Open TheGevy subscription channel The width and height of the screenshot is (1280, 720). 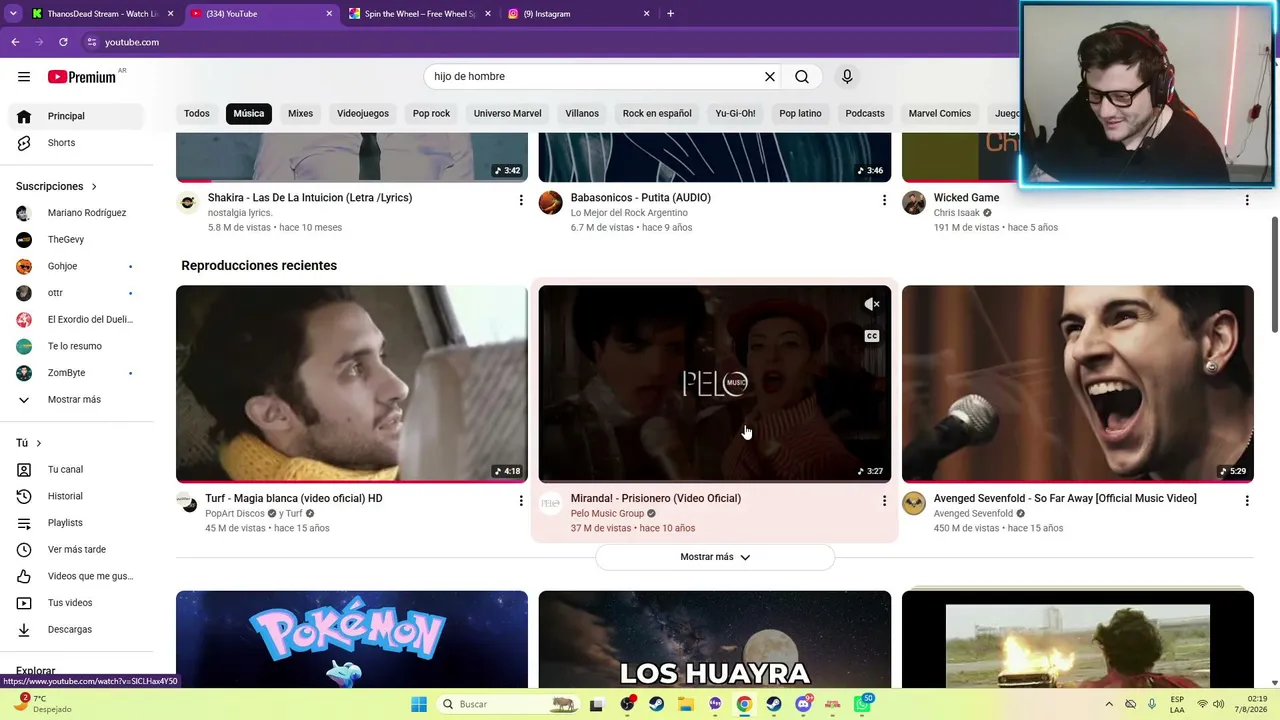[78, 240]
